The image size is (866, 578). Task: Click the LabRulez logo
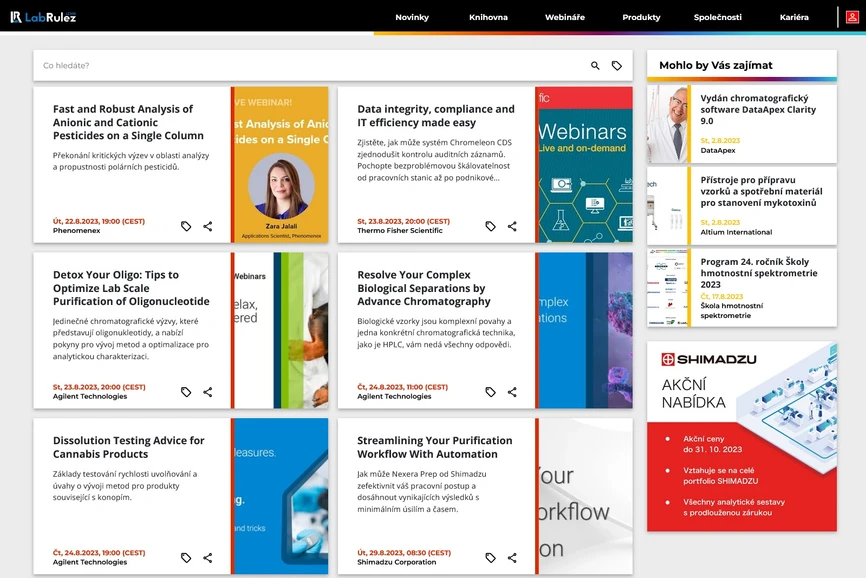click(x=43, y=17)
